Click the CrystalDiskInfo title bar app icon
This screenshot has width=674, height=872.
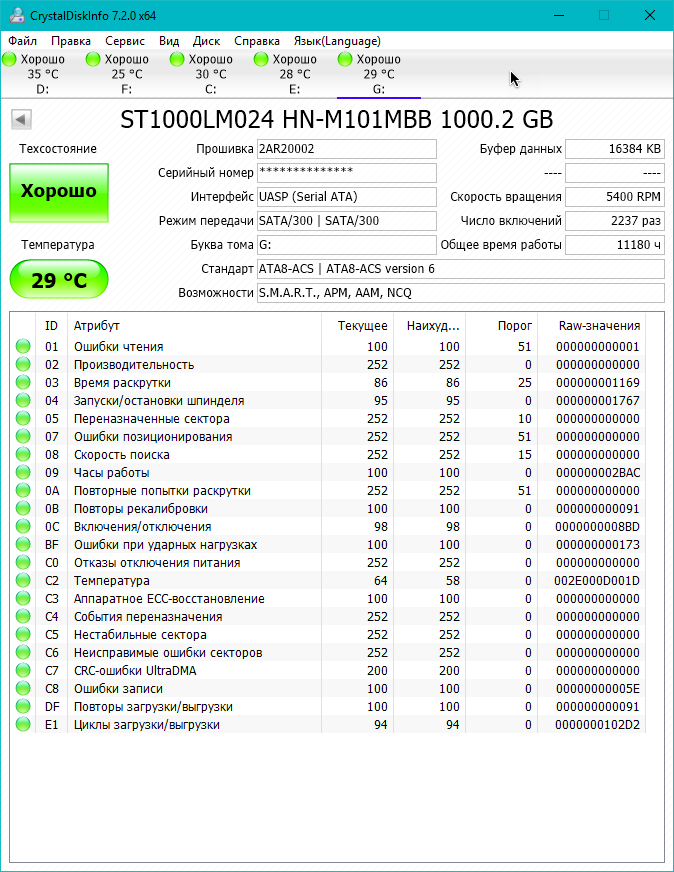pos(16,15)
